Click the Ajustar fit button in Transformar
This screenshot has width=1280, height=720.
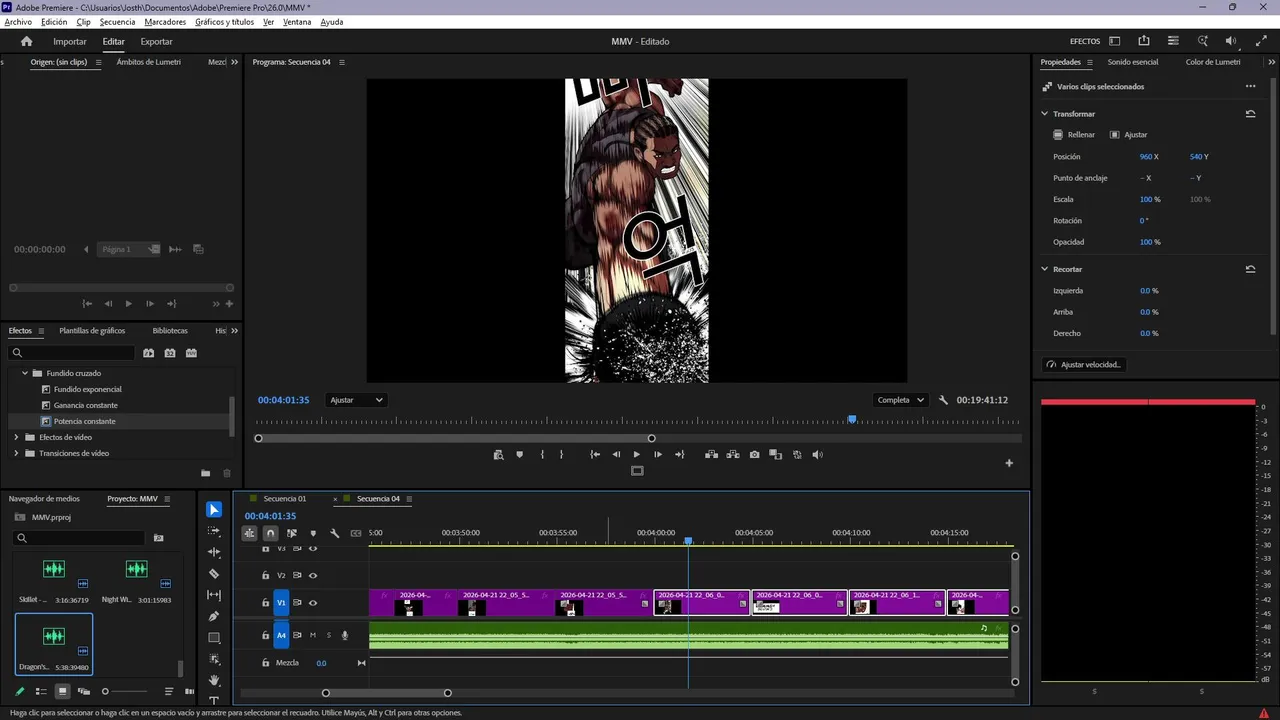point(1129,135)
